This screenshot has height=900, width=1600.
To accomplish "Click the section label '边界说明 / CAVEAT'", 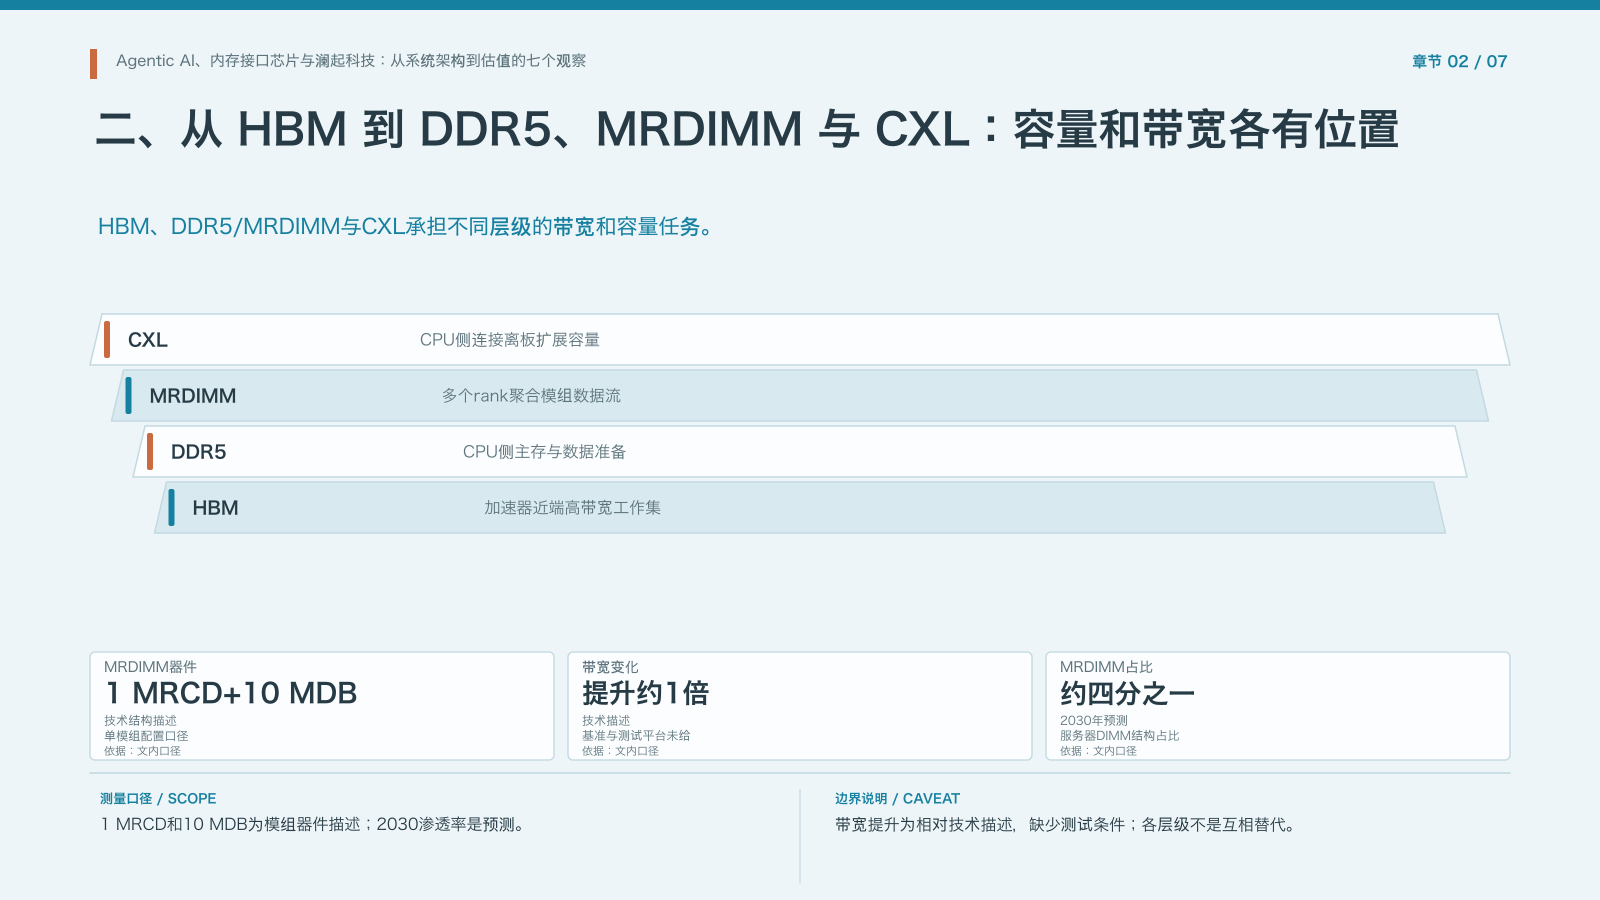I will click(897, 799).
